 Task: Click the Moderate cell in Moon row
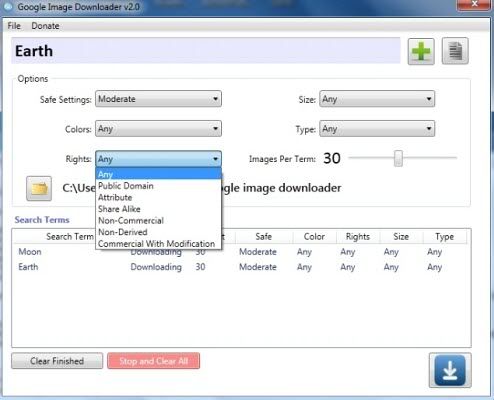(x=258, y=252)
